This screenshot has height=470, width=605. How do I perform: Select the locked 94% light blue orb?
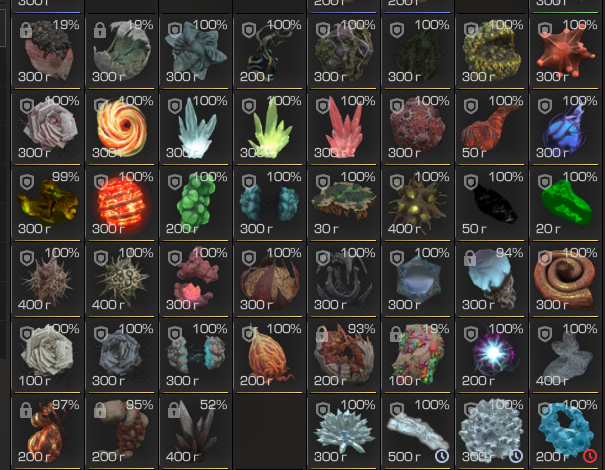492,279
